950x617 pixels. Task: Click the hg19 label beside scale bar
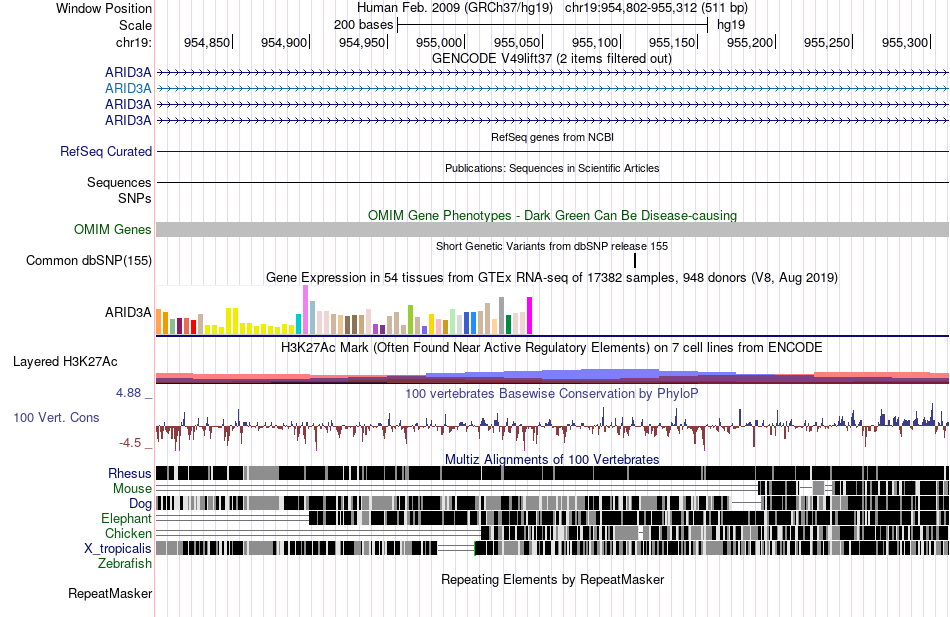click(731, 25)
